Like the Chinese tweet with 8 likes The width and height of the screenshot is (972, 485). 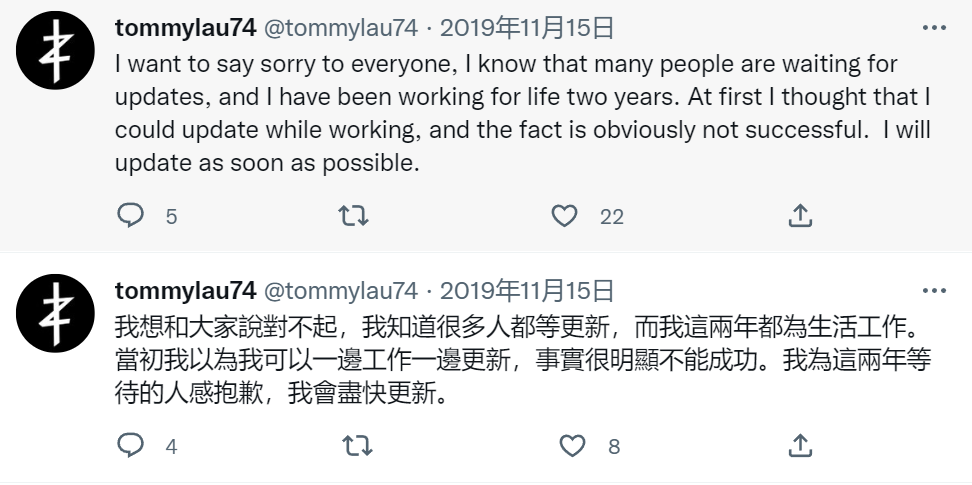(572, 445)
